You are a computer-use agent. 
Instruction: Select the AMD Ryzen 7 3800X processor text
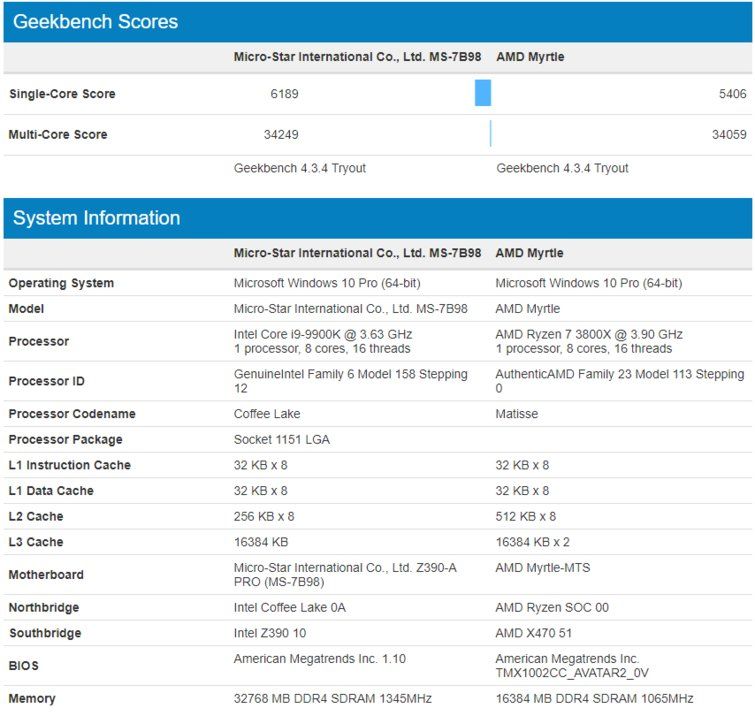tap(589, 334)
